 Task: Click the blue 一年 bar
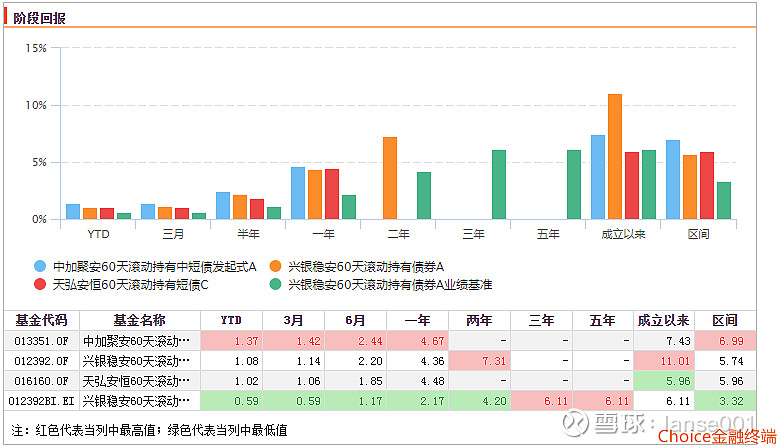298,193
